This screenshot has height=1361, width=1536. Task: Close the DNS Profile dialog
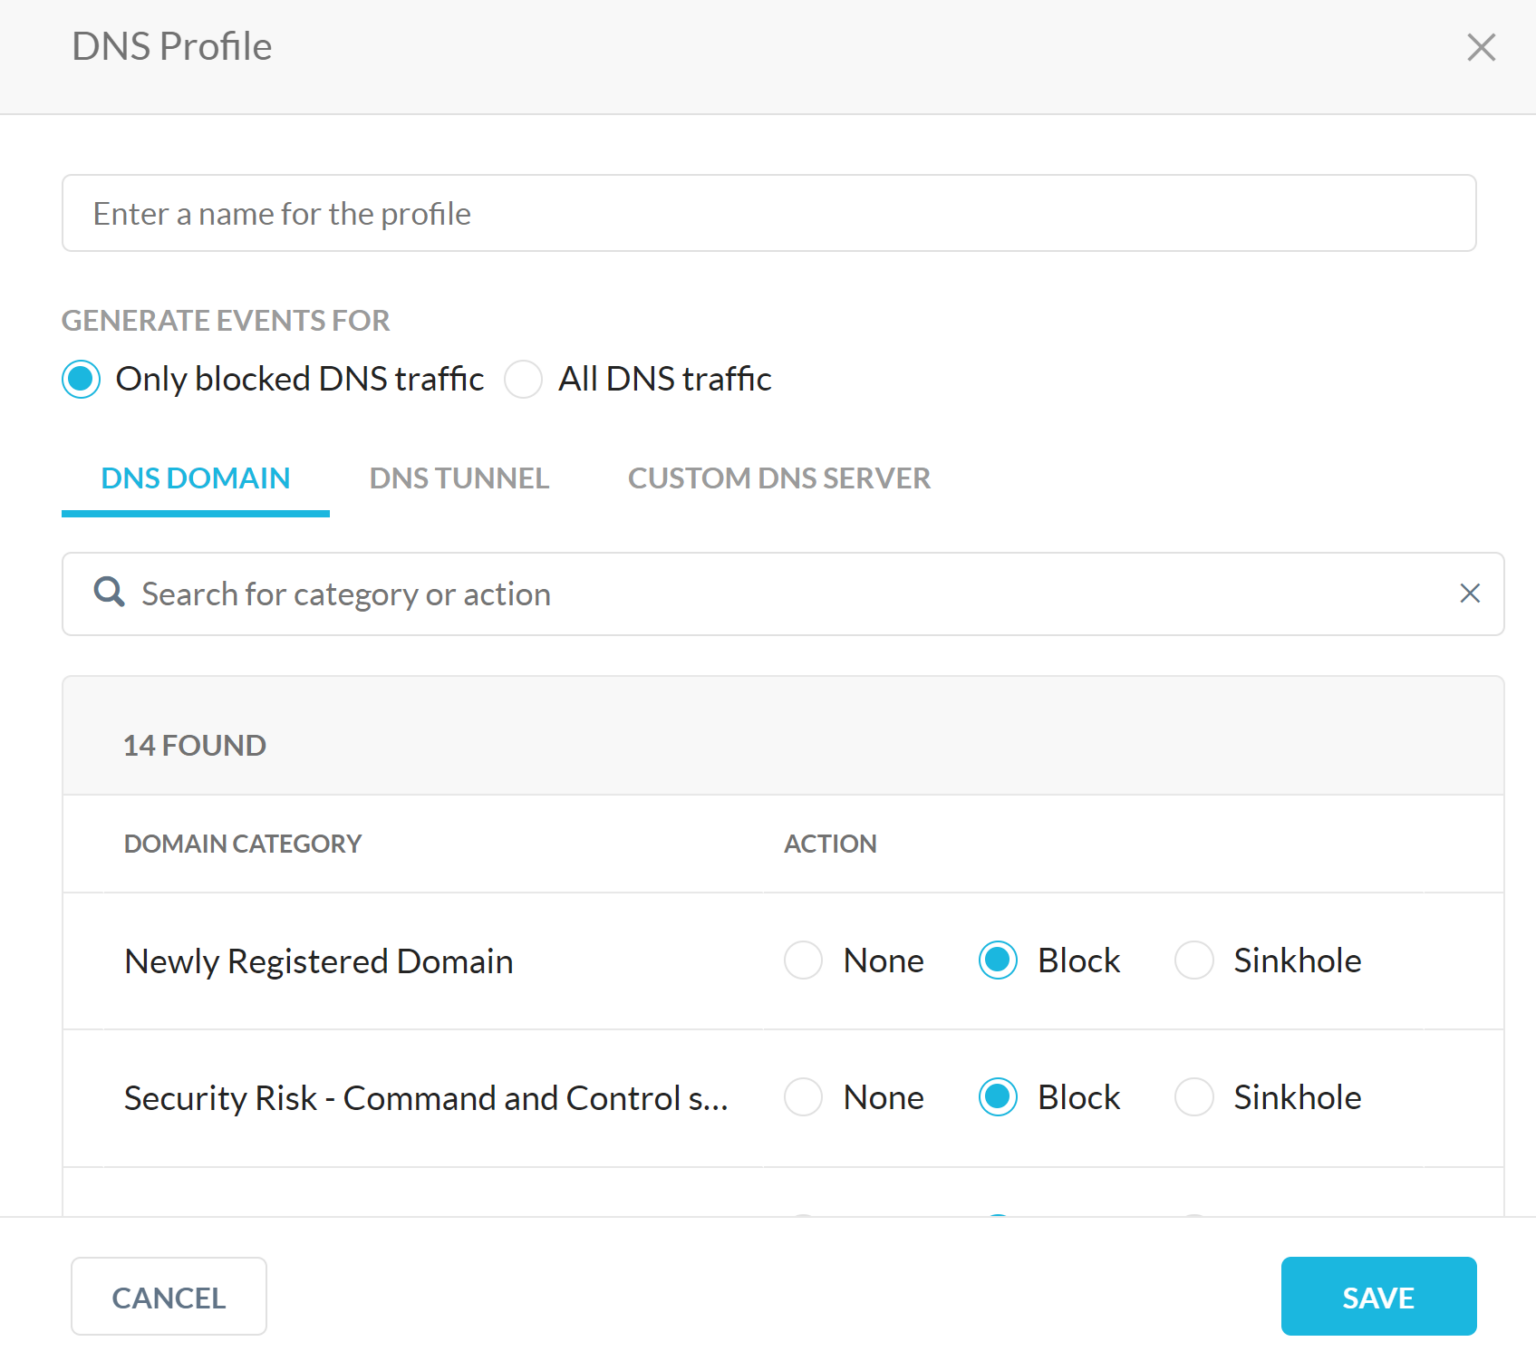(1481, 46)
